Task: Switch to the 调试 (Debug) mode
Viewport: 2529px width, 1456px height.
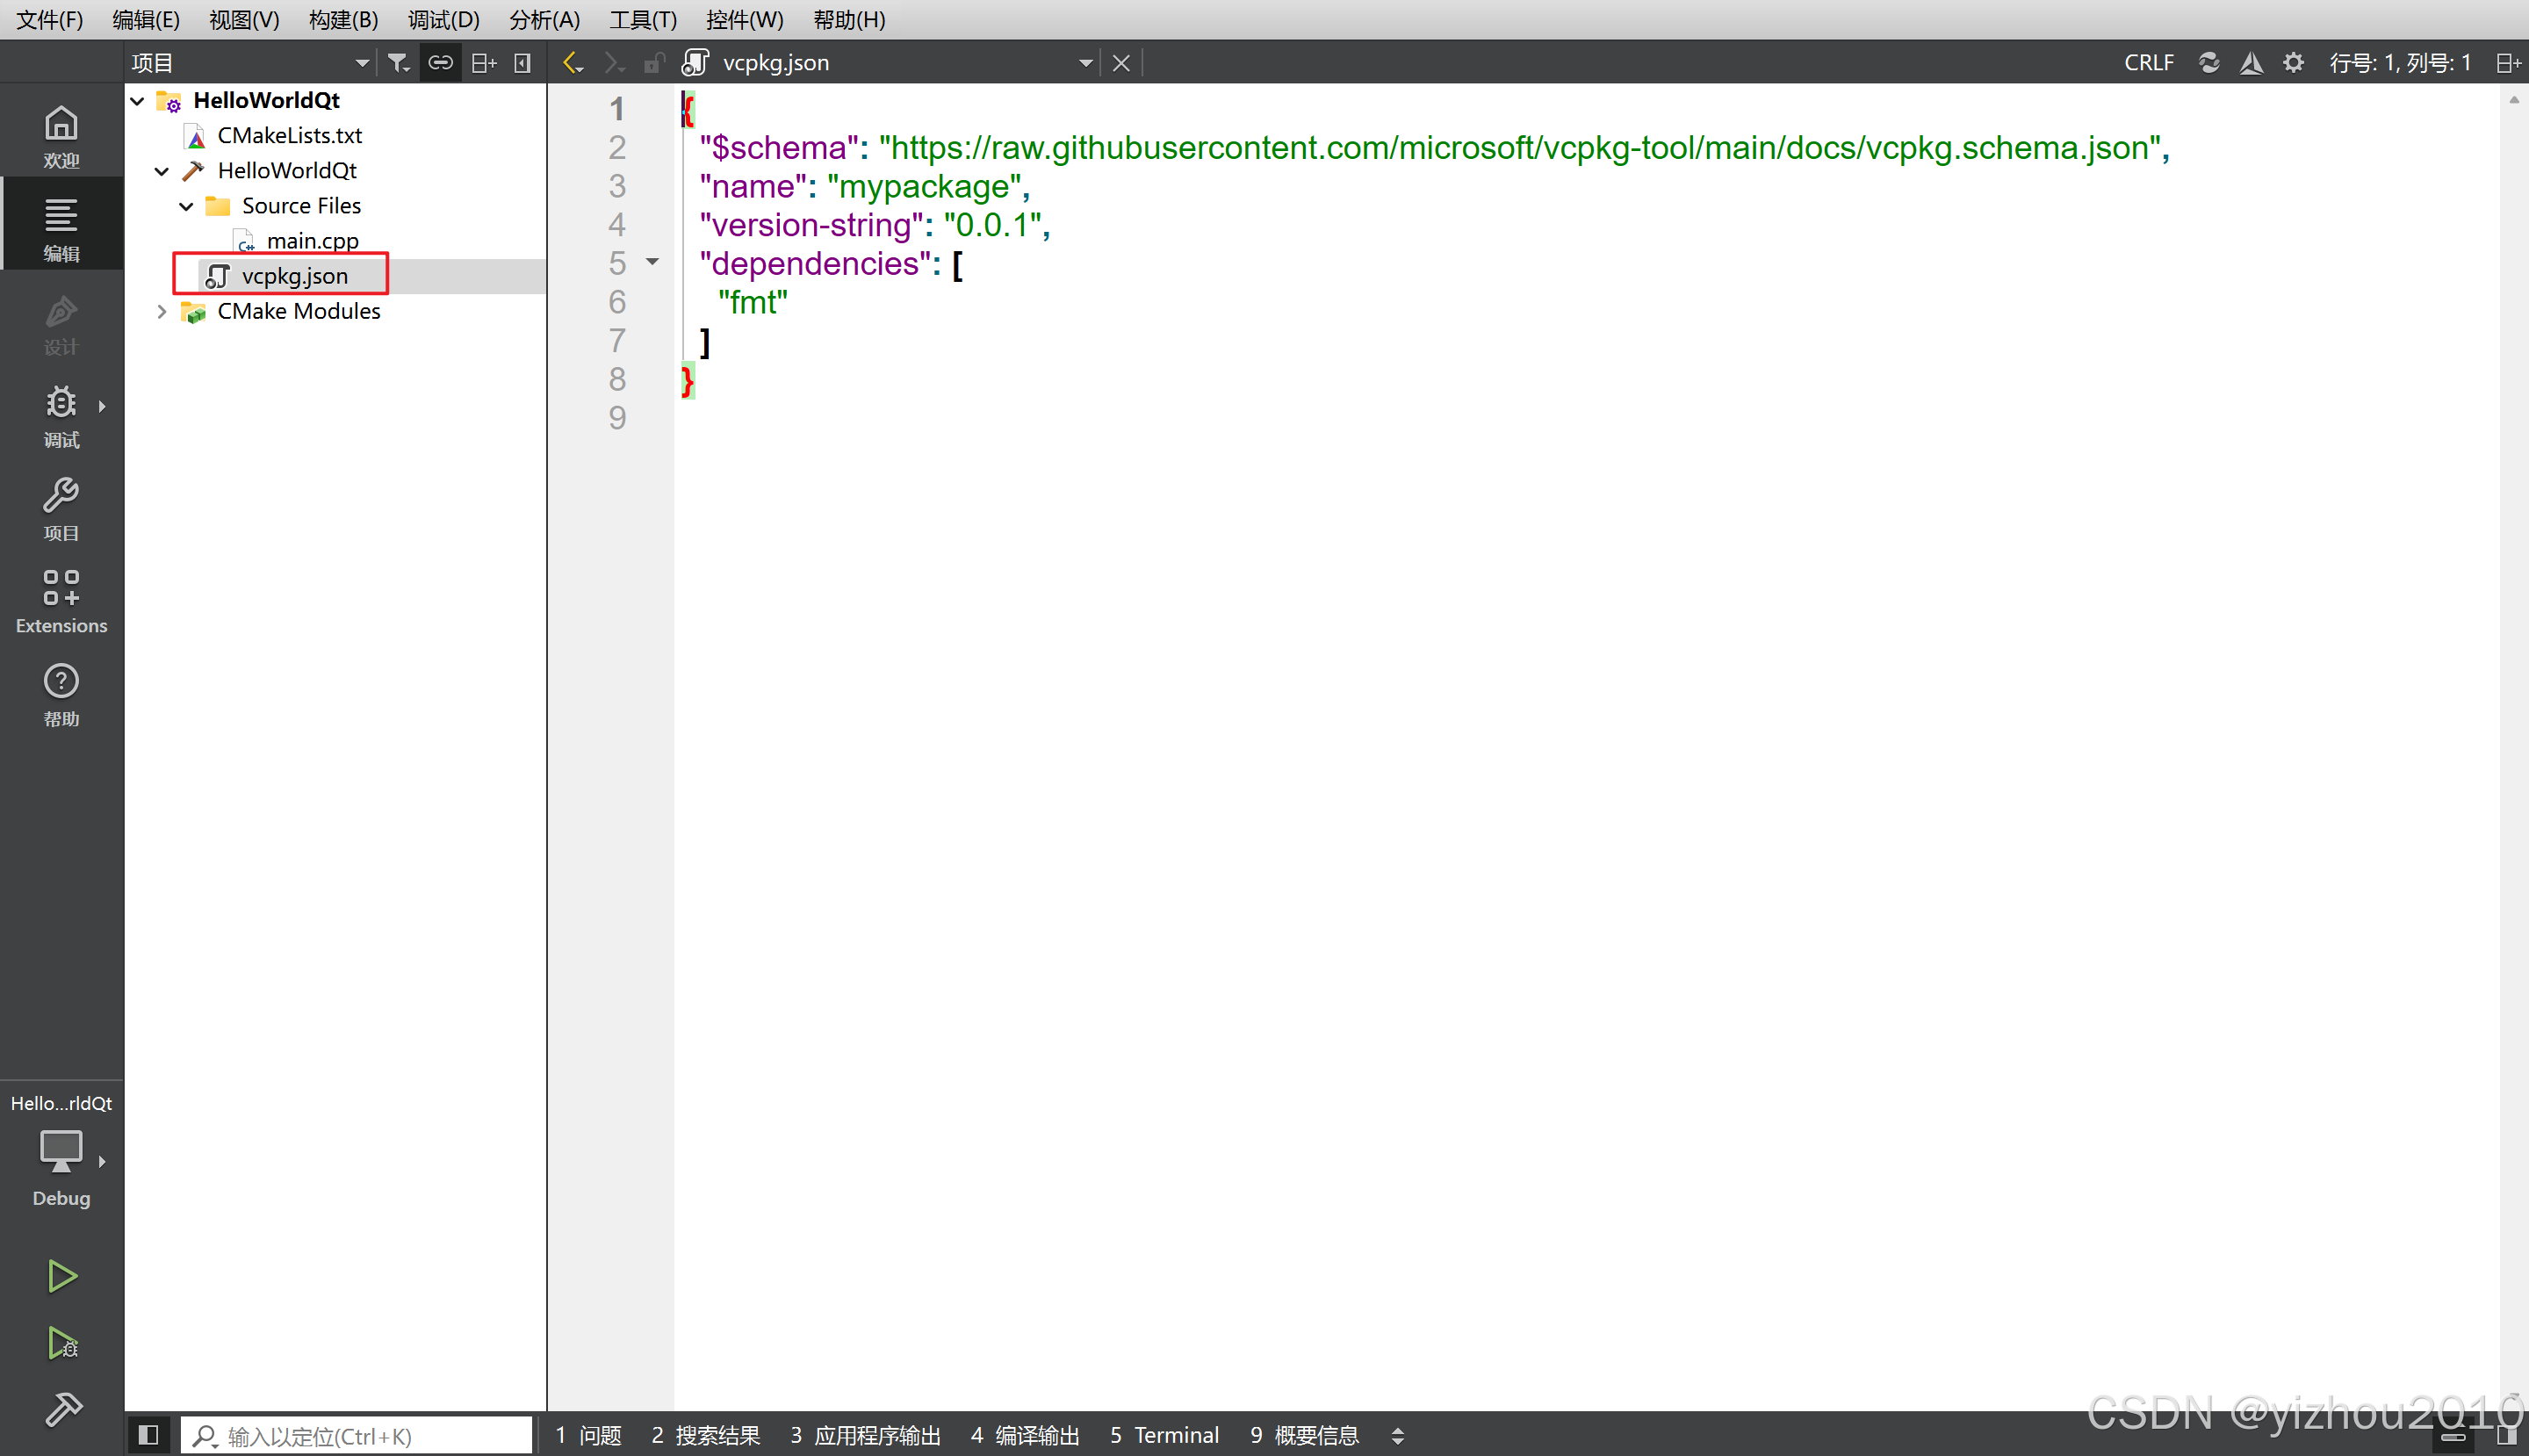Action: (x=61, y=416)
